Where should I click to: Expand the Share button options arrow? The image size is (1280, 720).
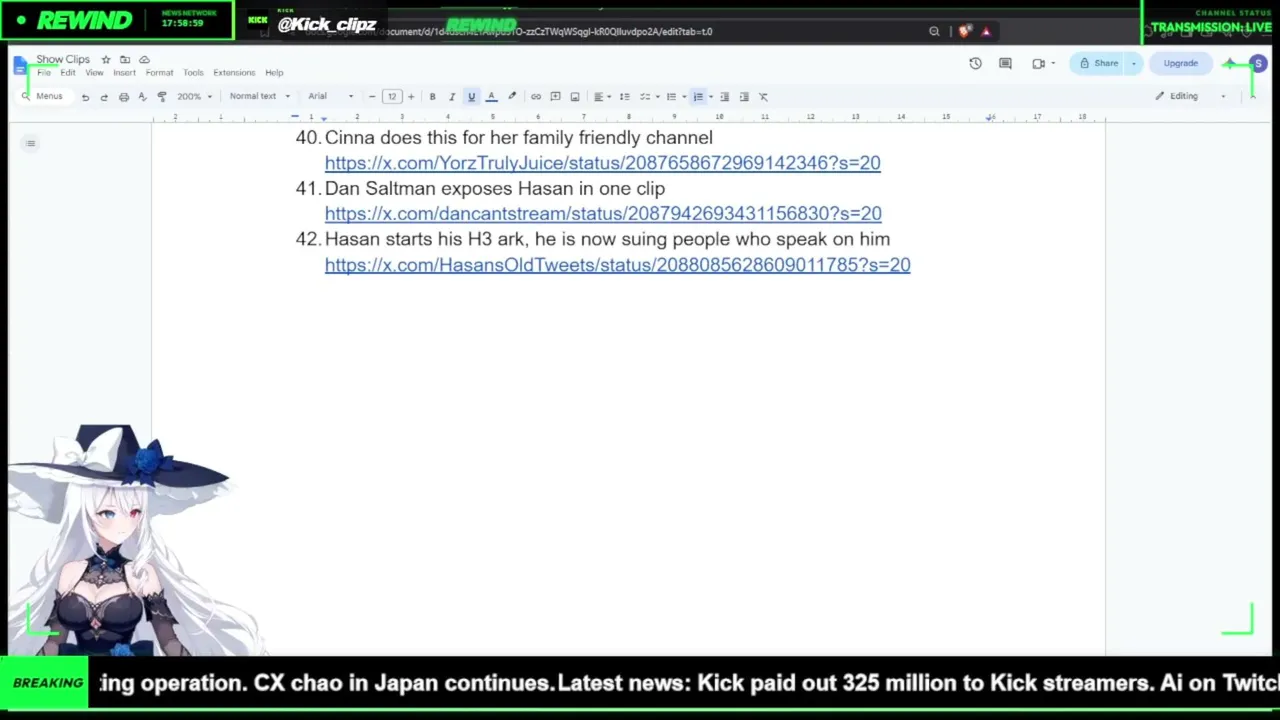point(1133,64)
